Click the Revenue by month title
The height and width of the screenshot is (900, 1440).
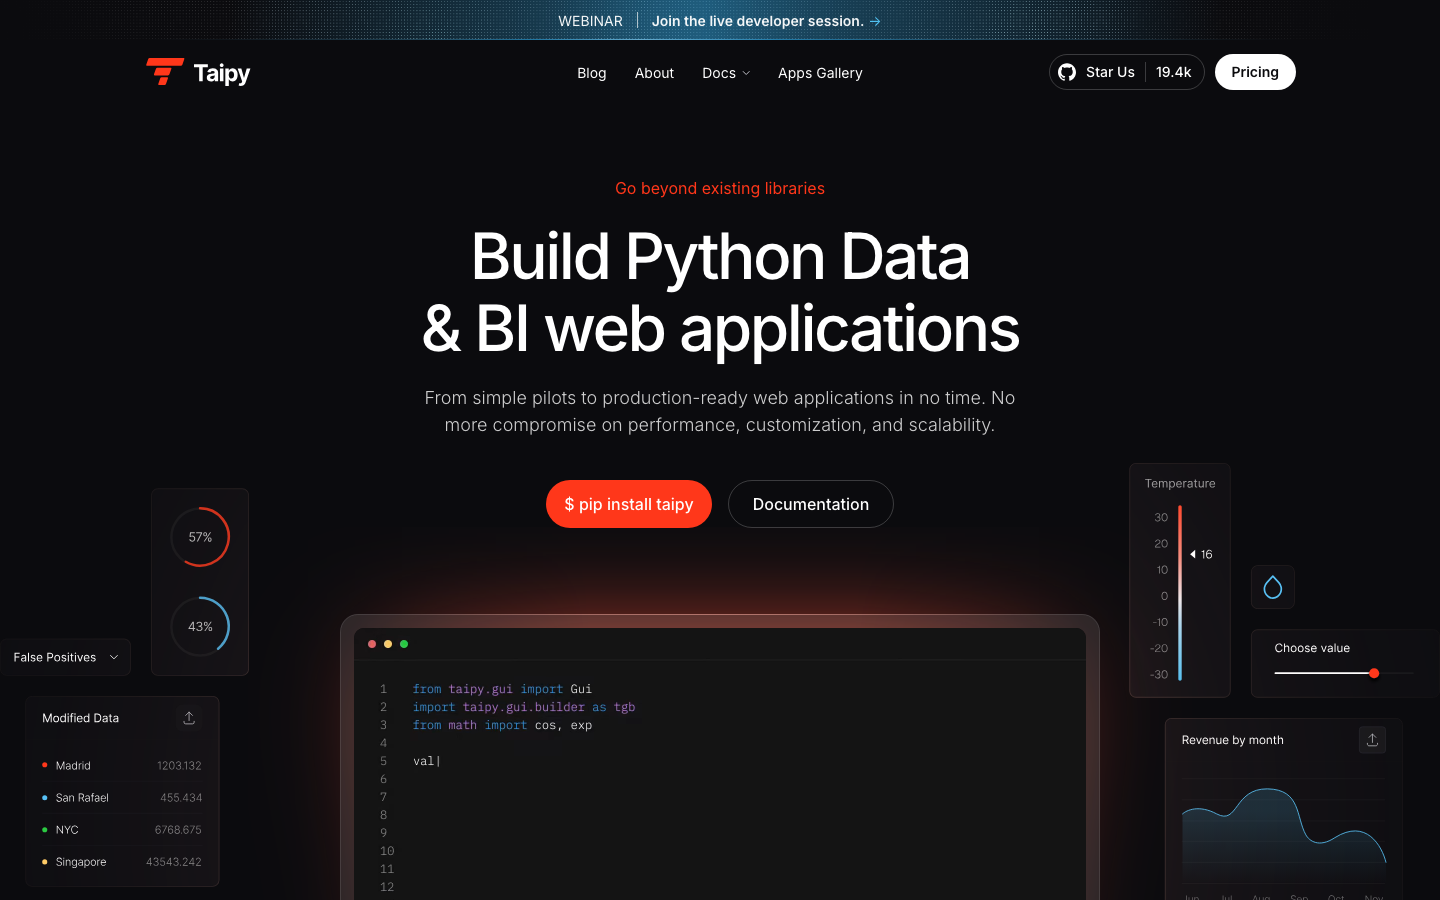click(1233, 740)
